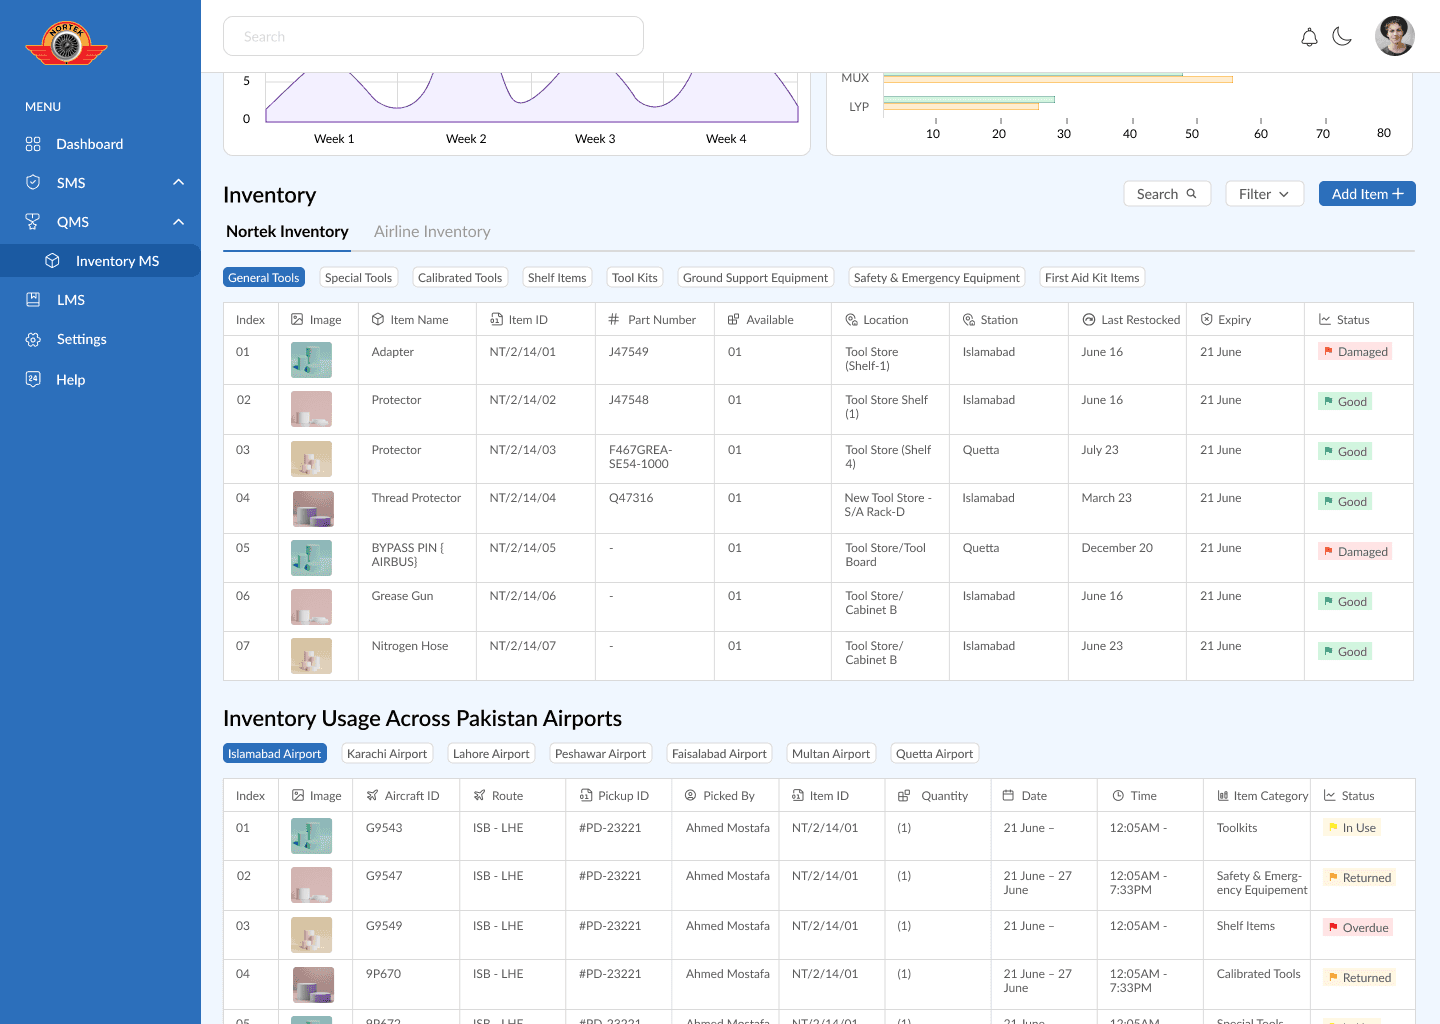Collapse the QMS menu chevron

(178, 222)
